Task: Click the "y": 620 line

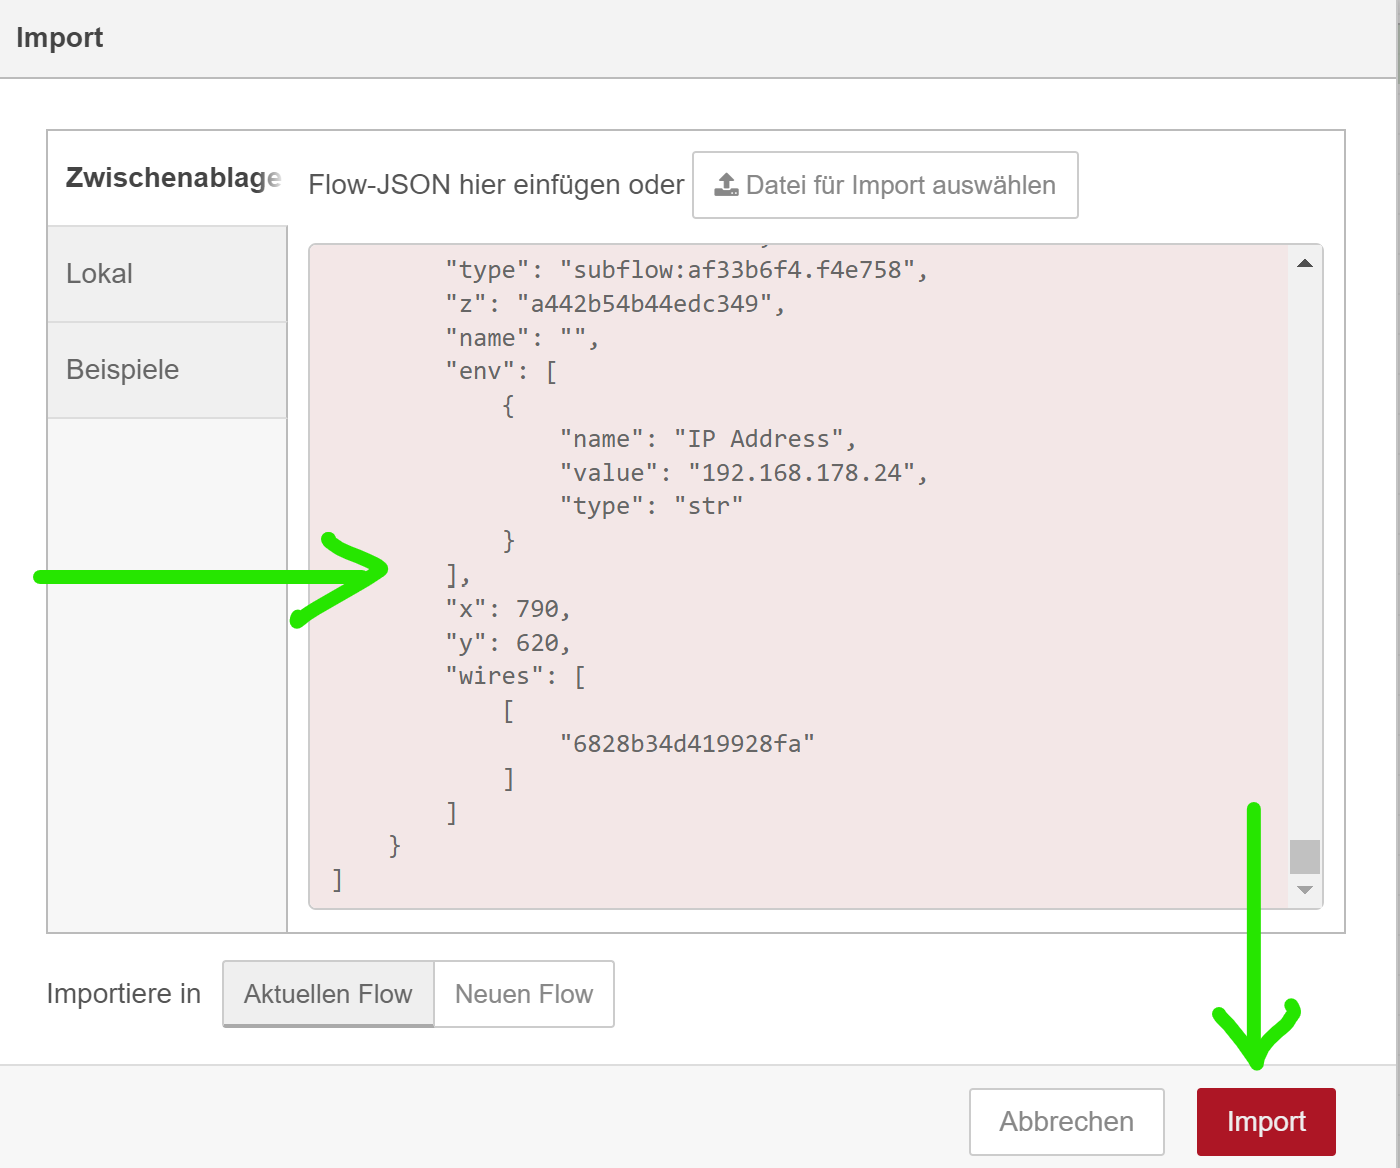Action: click(x=508, y=643)
